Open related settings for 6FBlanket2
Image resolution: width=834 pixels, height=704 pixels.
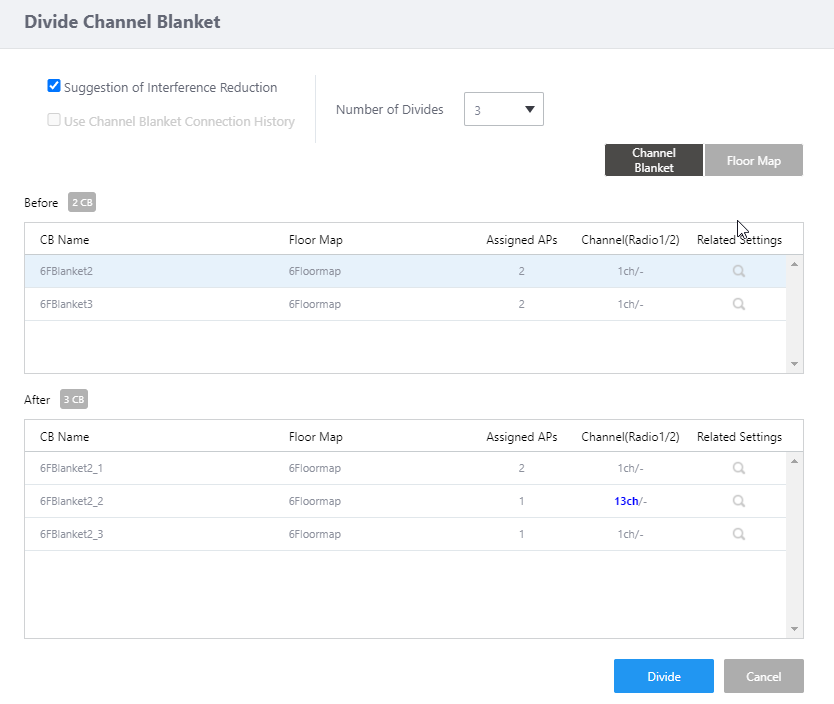(x=739, y=271)
